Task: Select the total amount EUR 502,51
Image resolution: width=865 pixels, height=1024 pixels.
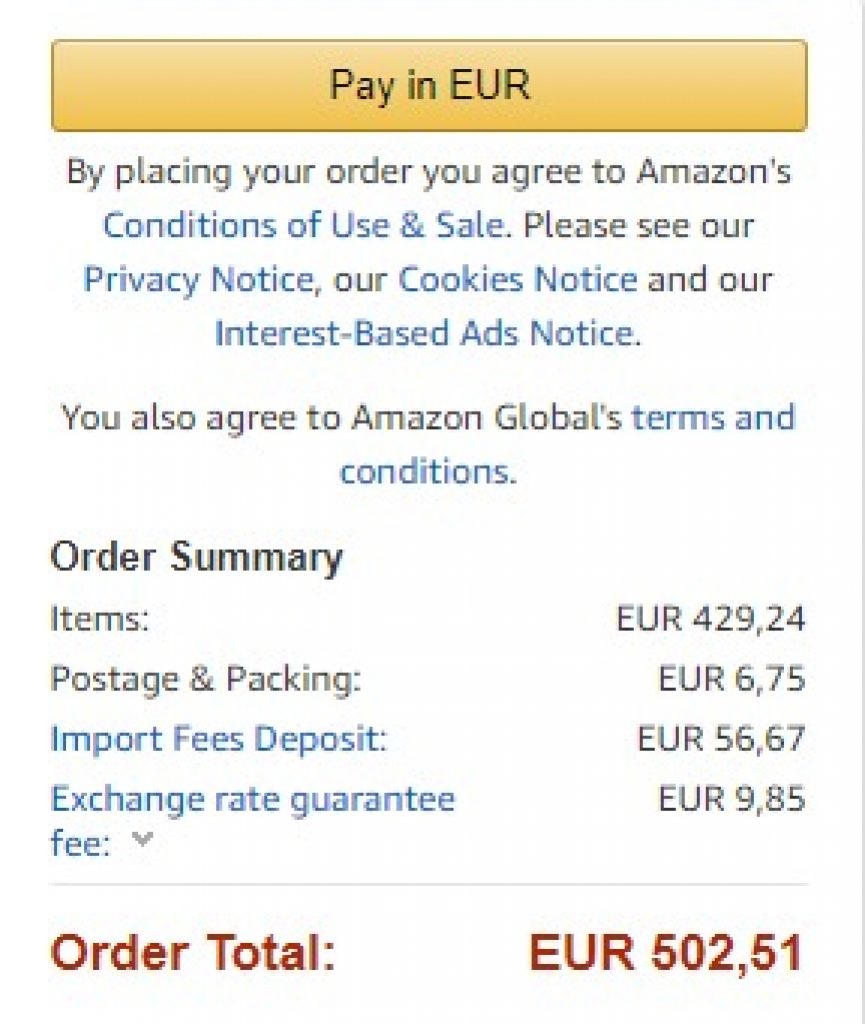Action: coord(666,953)
